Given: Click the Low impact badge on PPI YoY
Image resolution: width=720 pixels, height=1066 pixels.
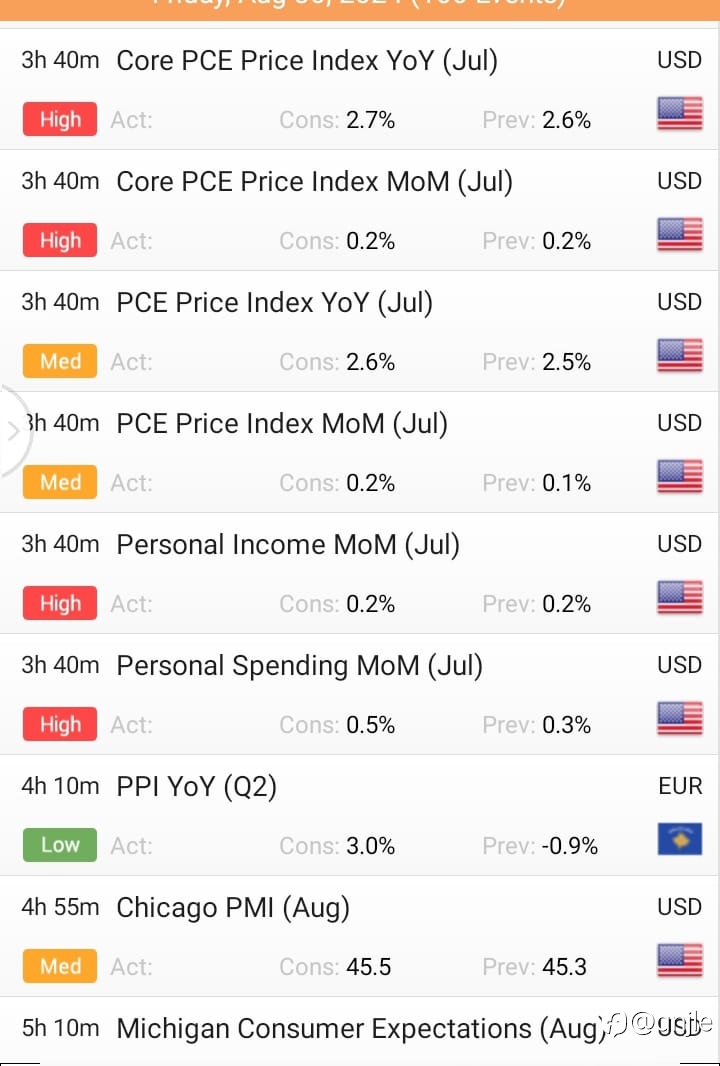Looking at the screenshot, I should click(60, 845).
